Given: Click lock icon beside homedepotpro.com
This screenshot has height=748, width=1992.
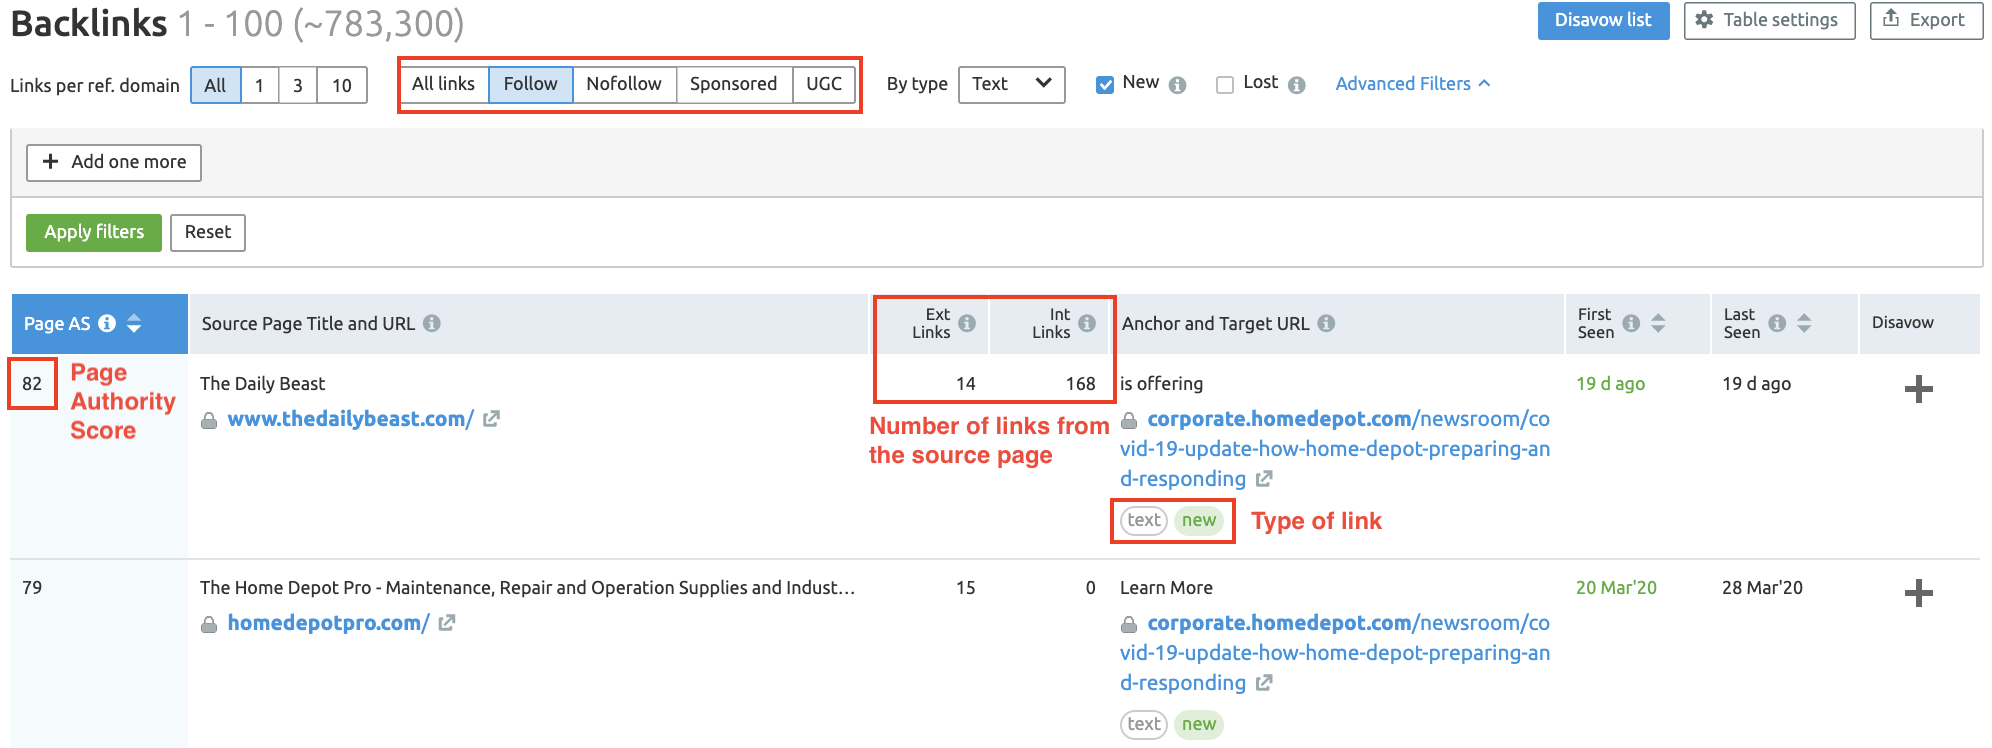Looking at the screenshot, I should (x=209, y=625).
